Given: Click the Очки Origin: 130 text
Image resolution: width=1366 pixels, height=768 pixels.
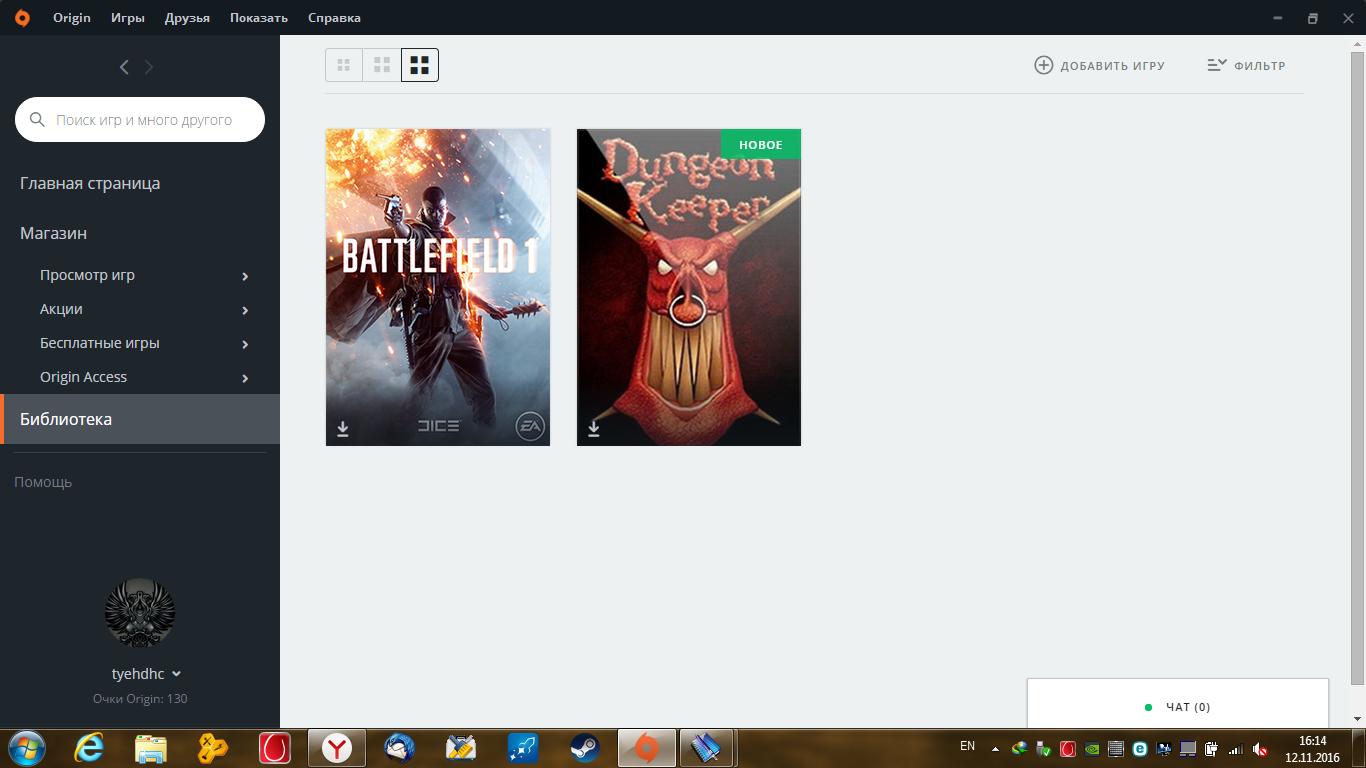Looking at the screenshot, I should (140, 699).
